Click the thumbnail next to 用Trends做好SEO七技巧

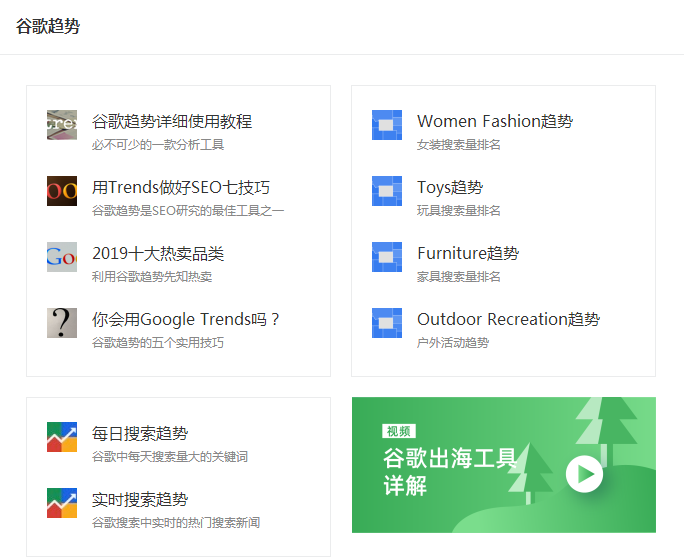click(62, 191)
